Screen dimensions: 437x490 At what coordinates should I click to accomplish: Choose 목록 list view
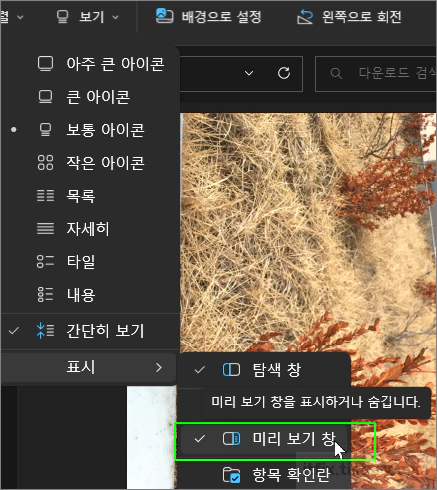(x=90, y=196)
